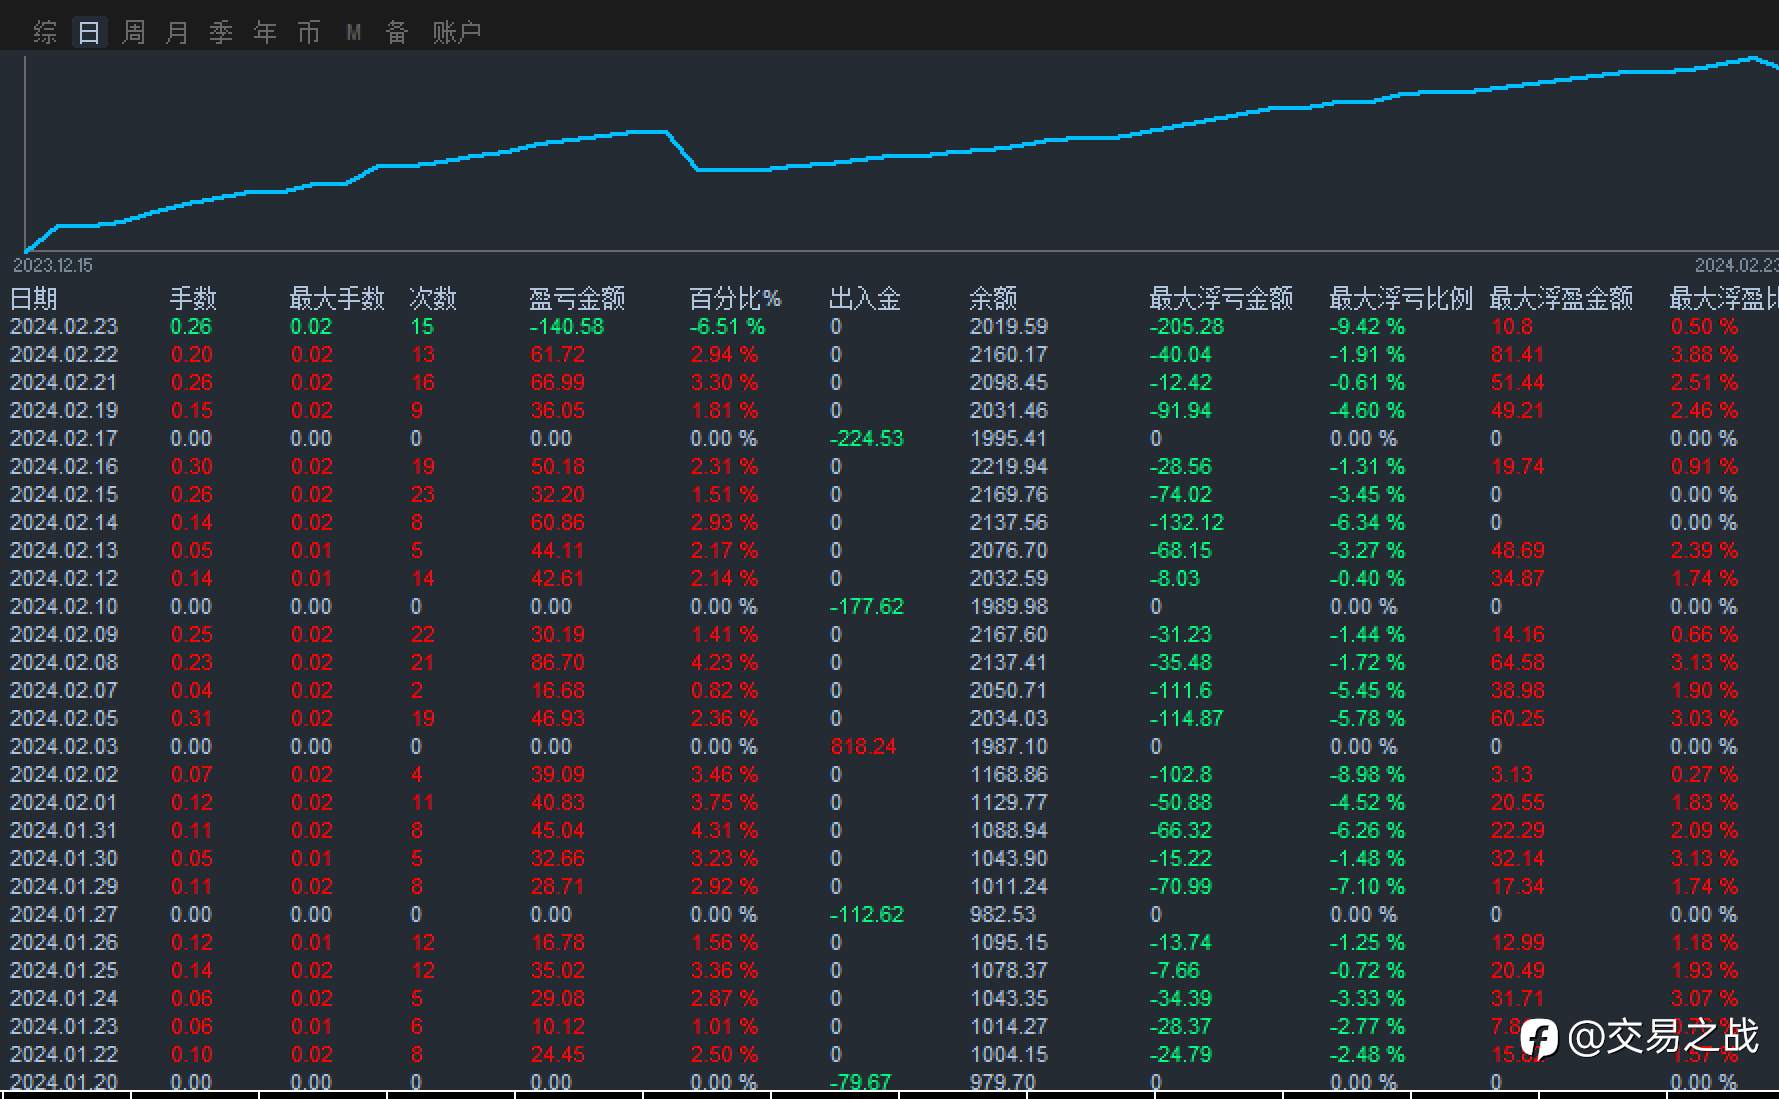Viewport: 1779px width, 1099px height.
Task: Click the 次数 column header
Action: pos(433,298)
